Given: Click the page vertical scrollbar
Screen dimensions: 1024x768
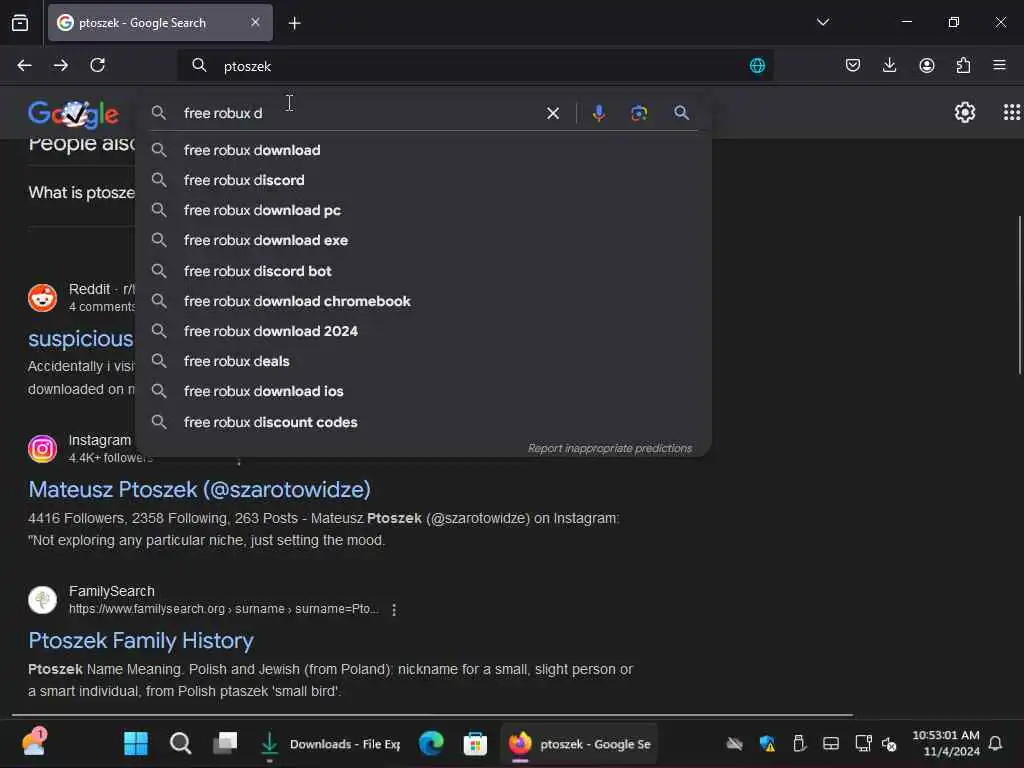Looking at the screenshot, I should 1019,295.
